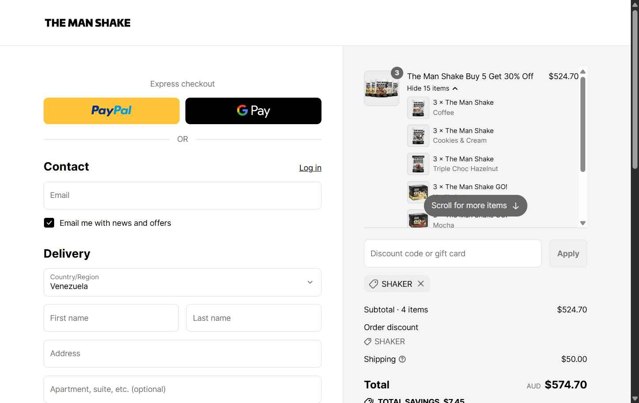Open the Country/Region dropdown
The image size is (639, 403).
pyautogui.click(x=182, y=282)
